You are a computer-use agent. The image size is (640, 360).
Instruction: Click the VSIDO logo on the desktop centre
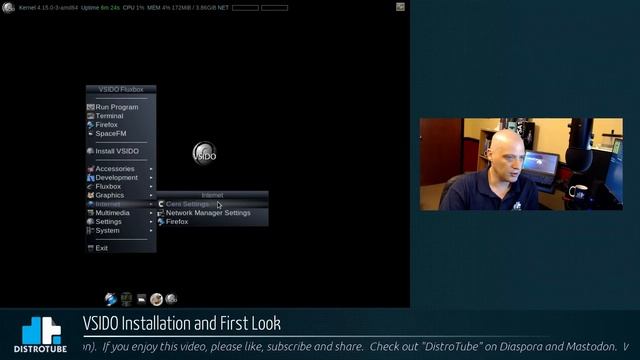[x=204, y=153]
